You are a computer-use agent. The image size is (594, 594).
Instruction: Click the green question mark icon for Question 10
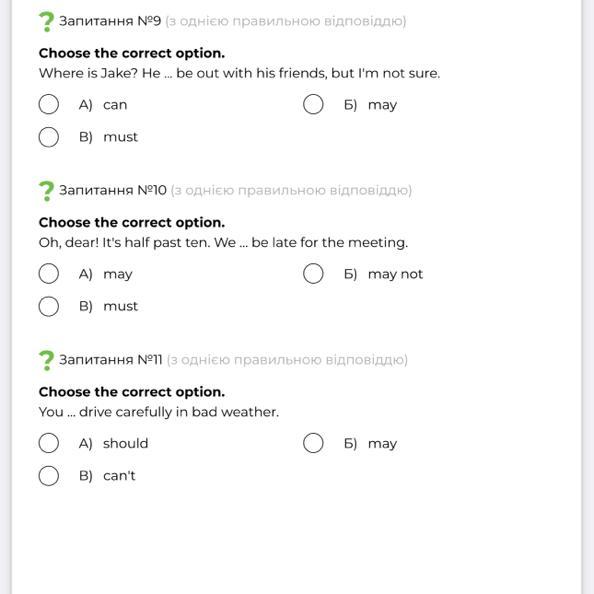47,191
